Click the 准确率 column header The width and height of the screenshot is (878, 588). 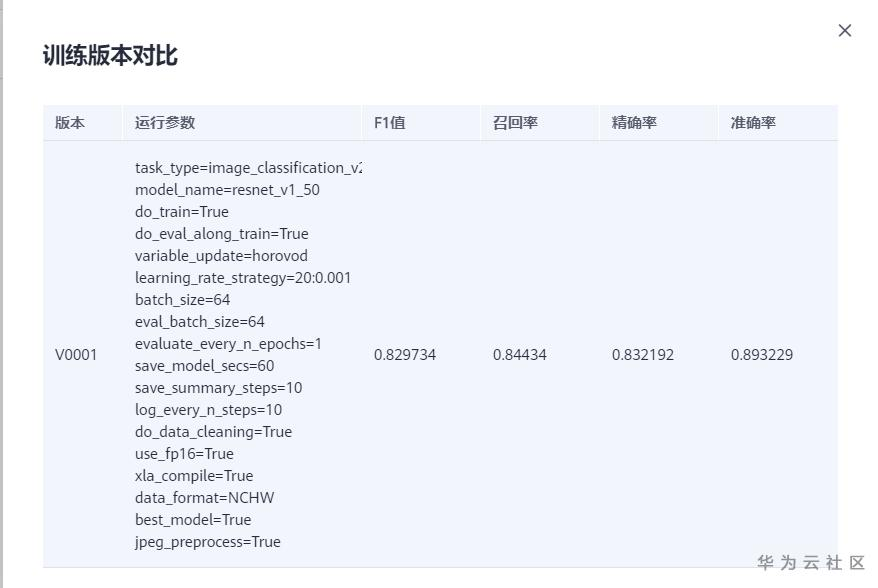[x=753, y=123]
